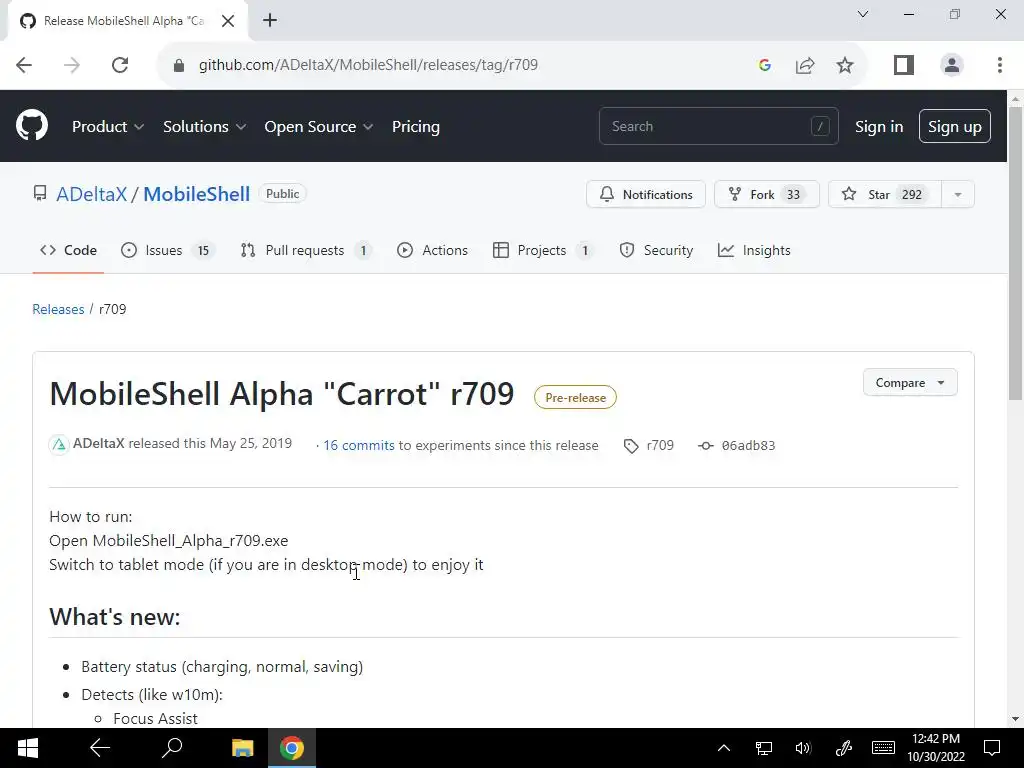Viewport: 1024px width, 768px height.
Task: Open the Projects tab
Action: click(543, 250)
